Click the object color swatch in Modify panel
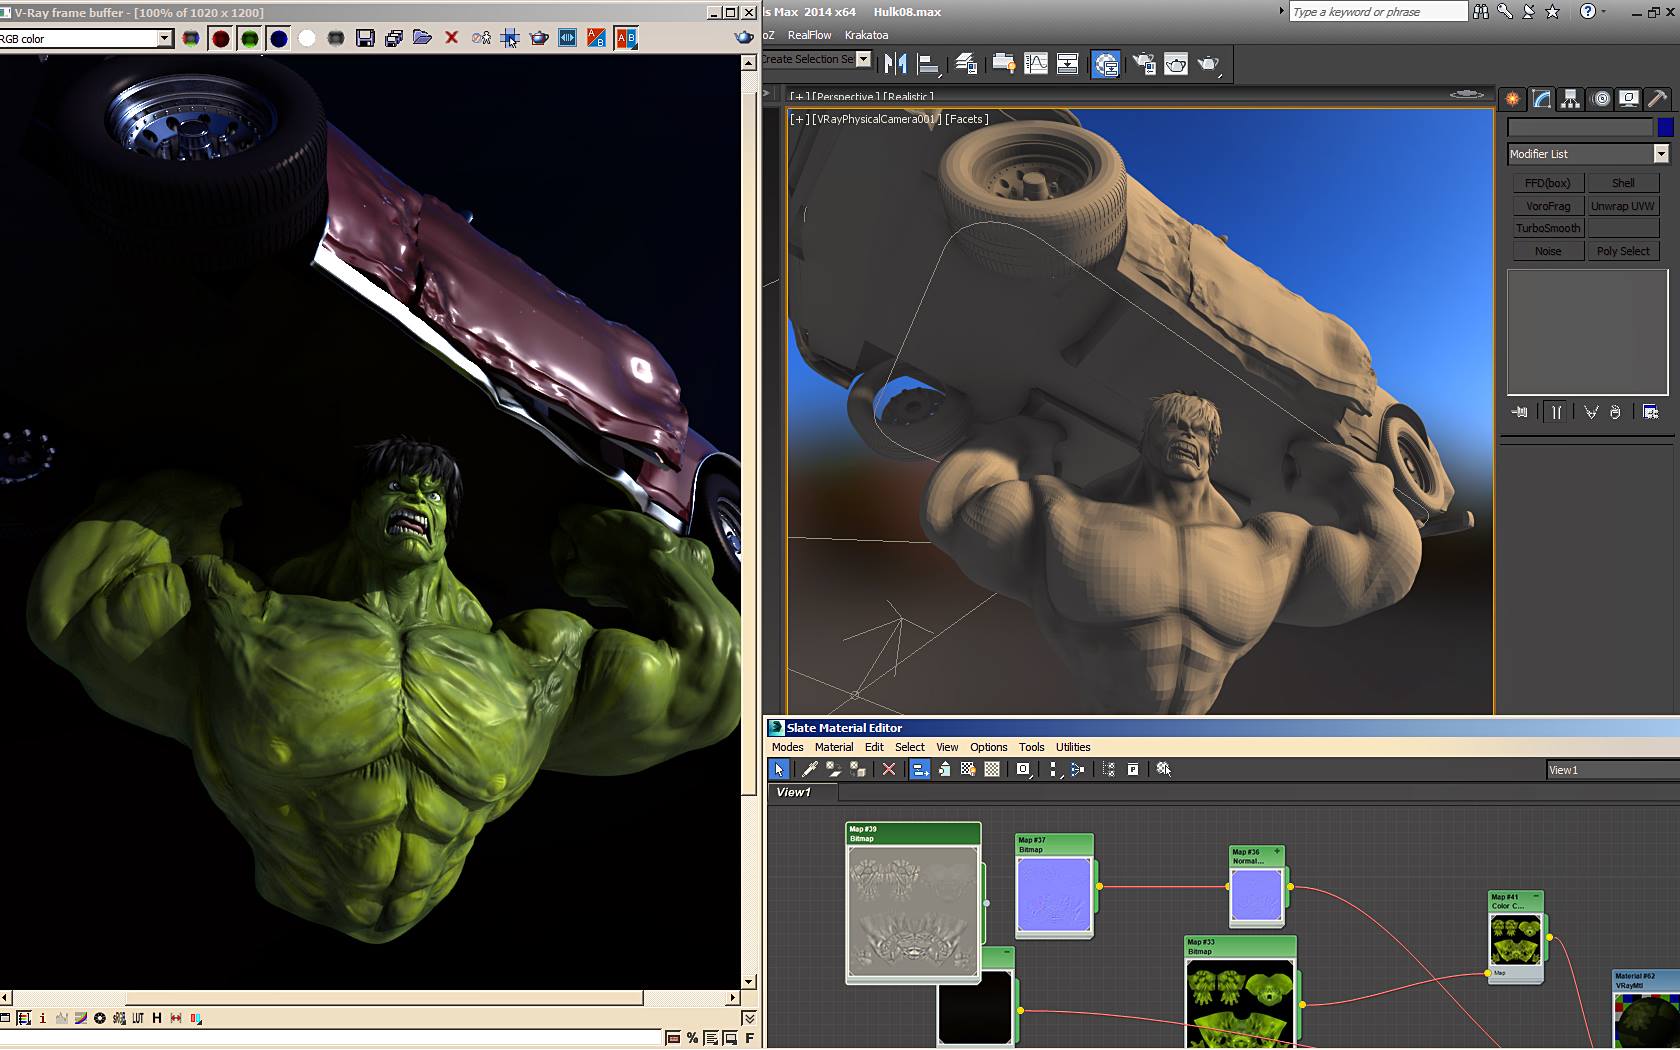1680x1050 pixels. (1665, 127)
